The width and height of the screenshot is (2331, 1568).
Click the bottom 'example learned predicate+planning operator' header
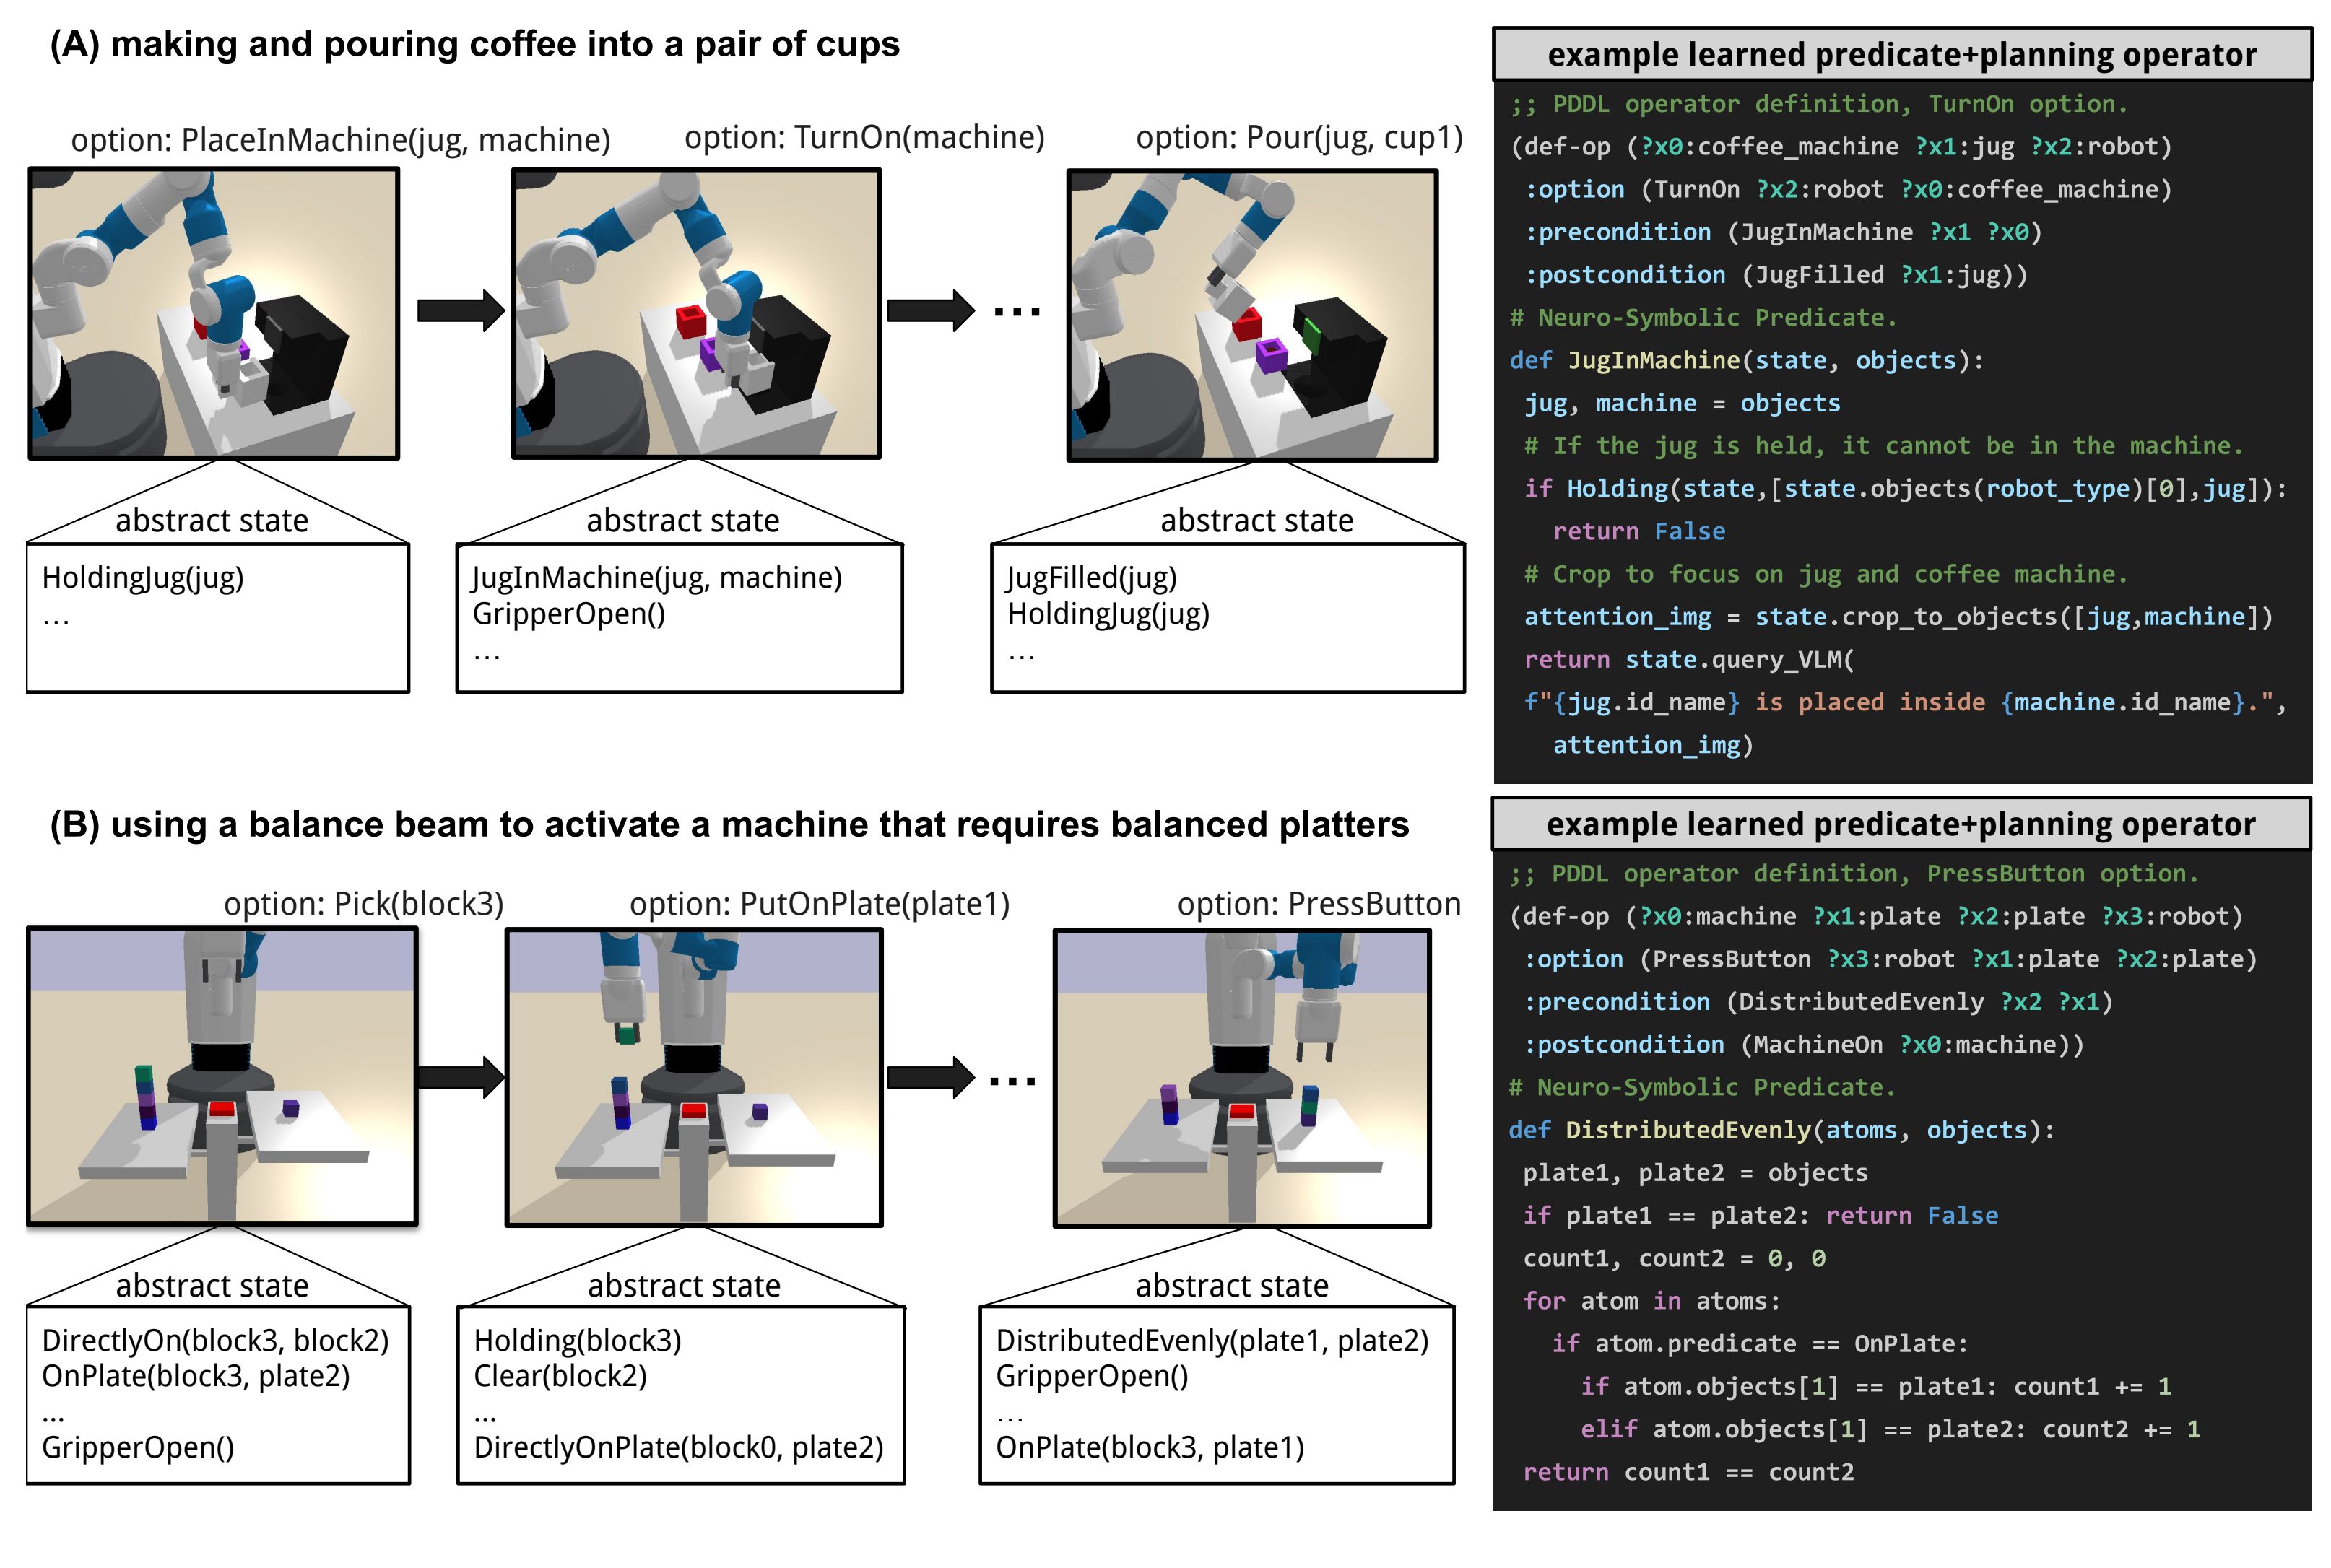pos(1900,824)
